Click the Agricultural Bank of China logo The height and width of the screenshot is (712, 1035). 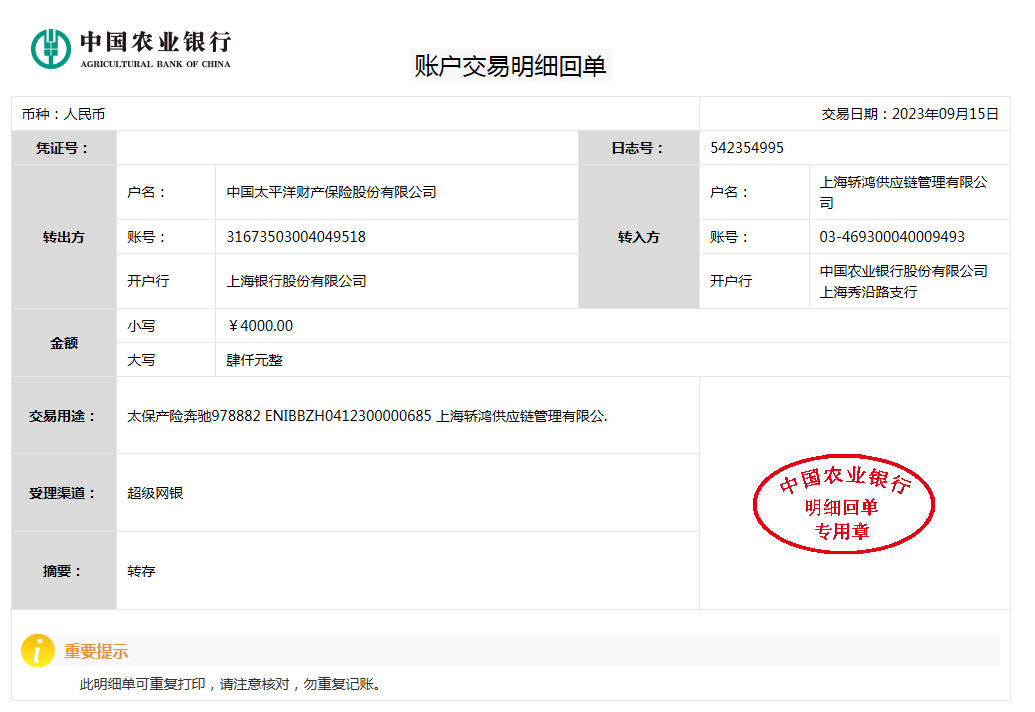click(x=131, y=48)
